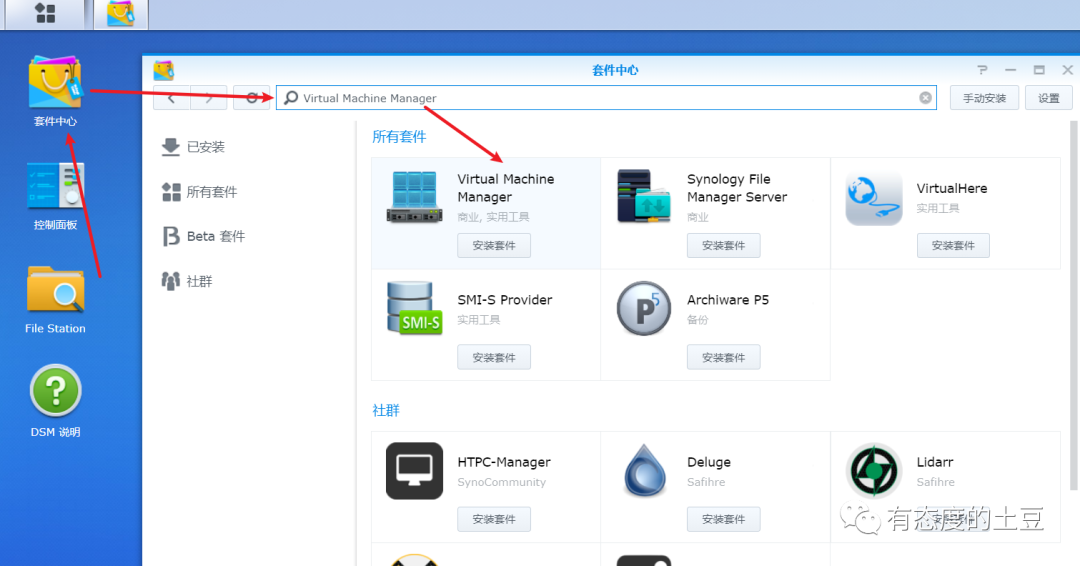Viewport: 1080px width, 566px height.
Task: Click the Synology File Manager Server title
Action: [737, 188]
